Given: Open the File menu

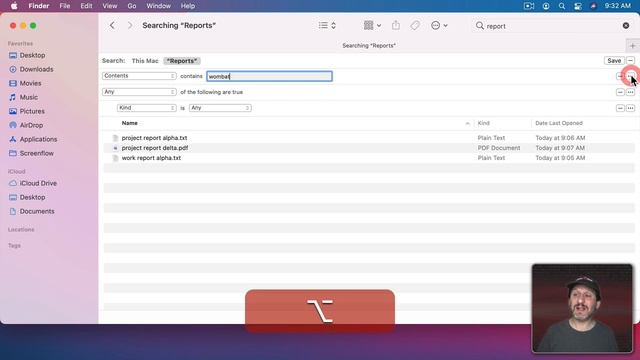Looking at the screenshot, I should tap(64, 6).
